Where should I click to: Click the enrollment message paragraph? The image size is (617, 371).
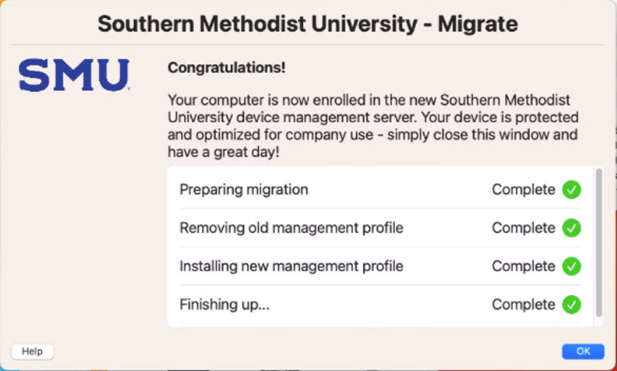(x=373, y=126)
